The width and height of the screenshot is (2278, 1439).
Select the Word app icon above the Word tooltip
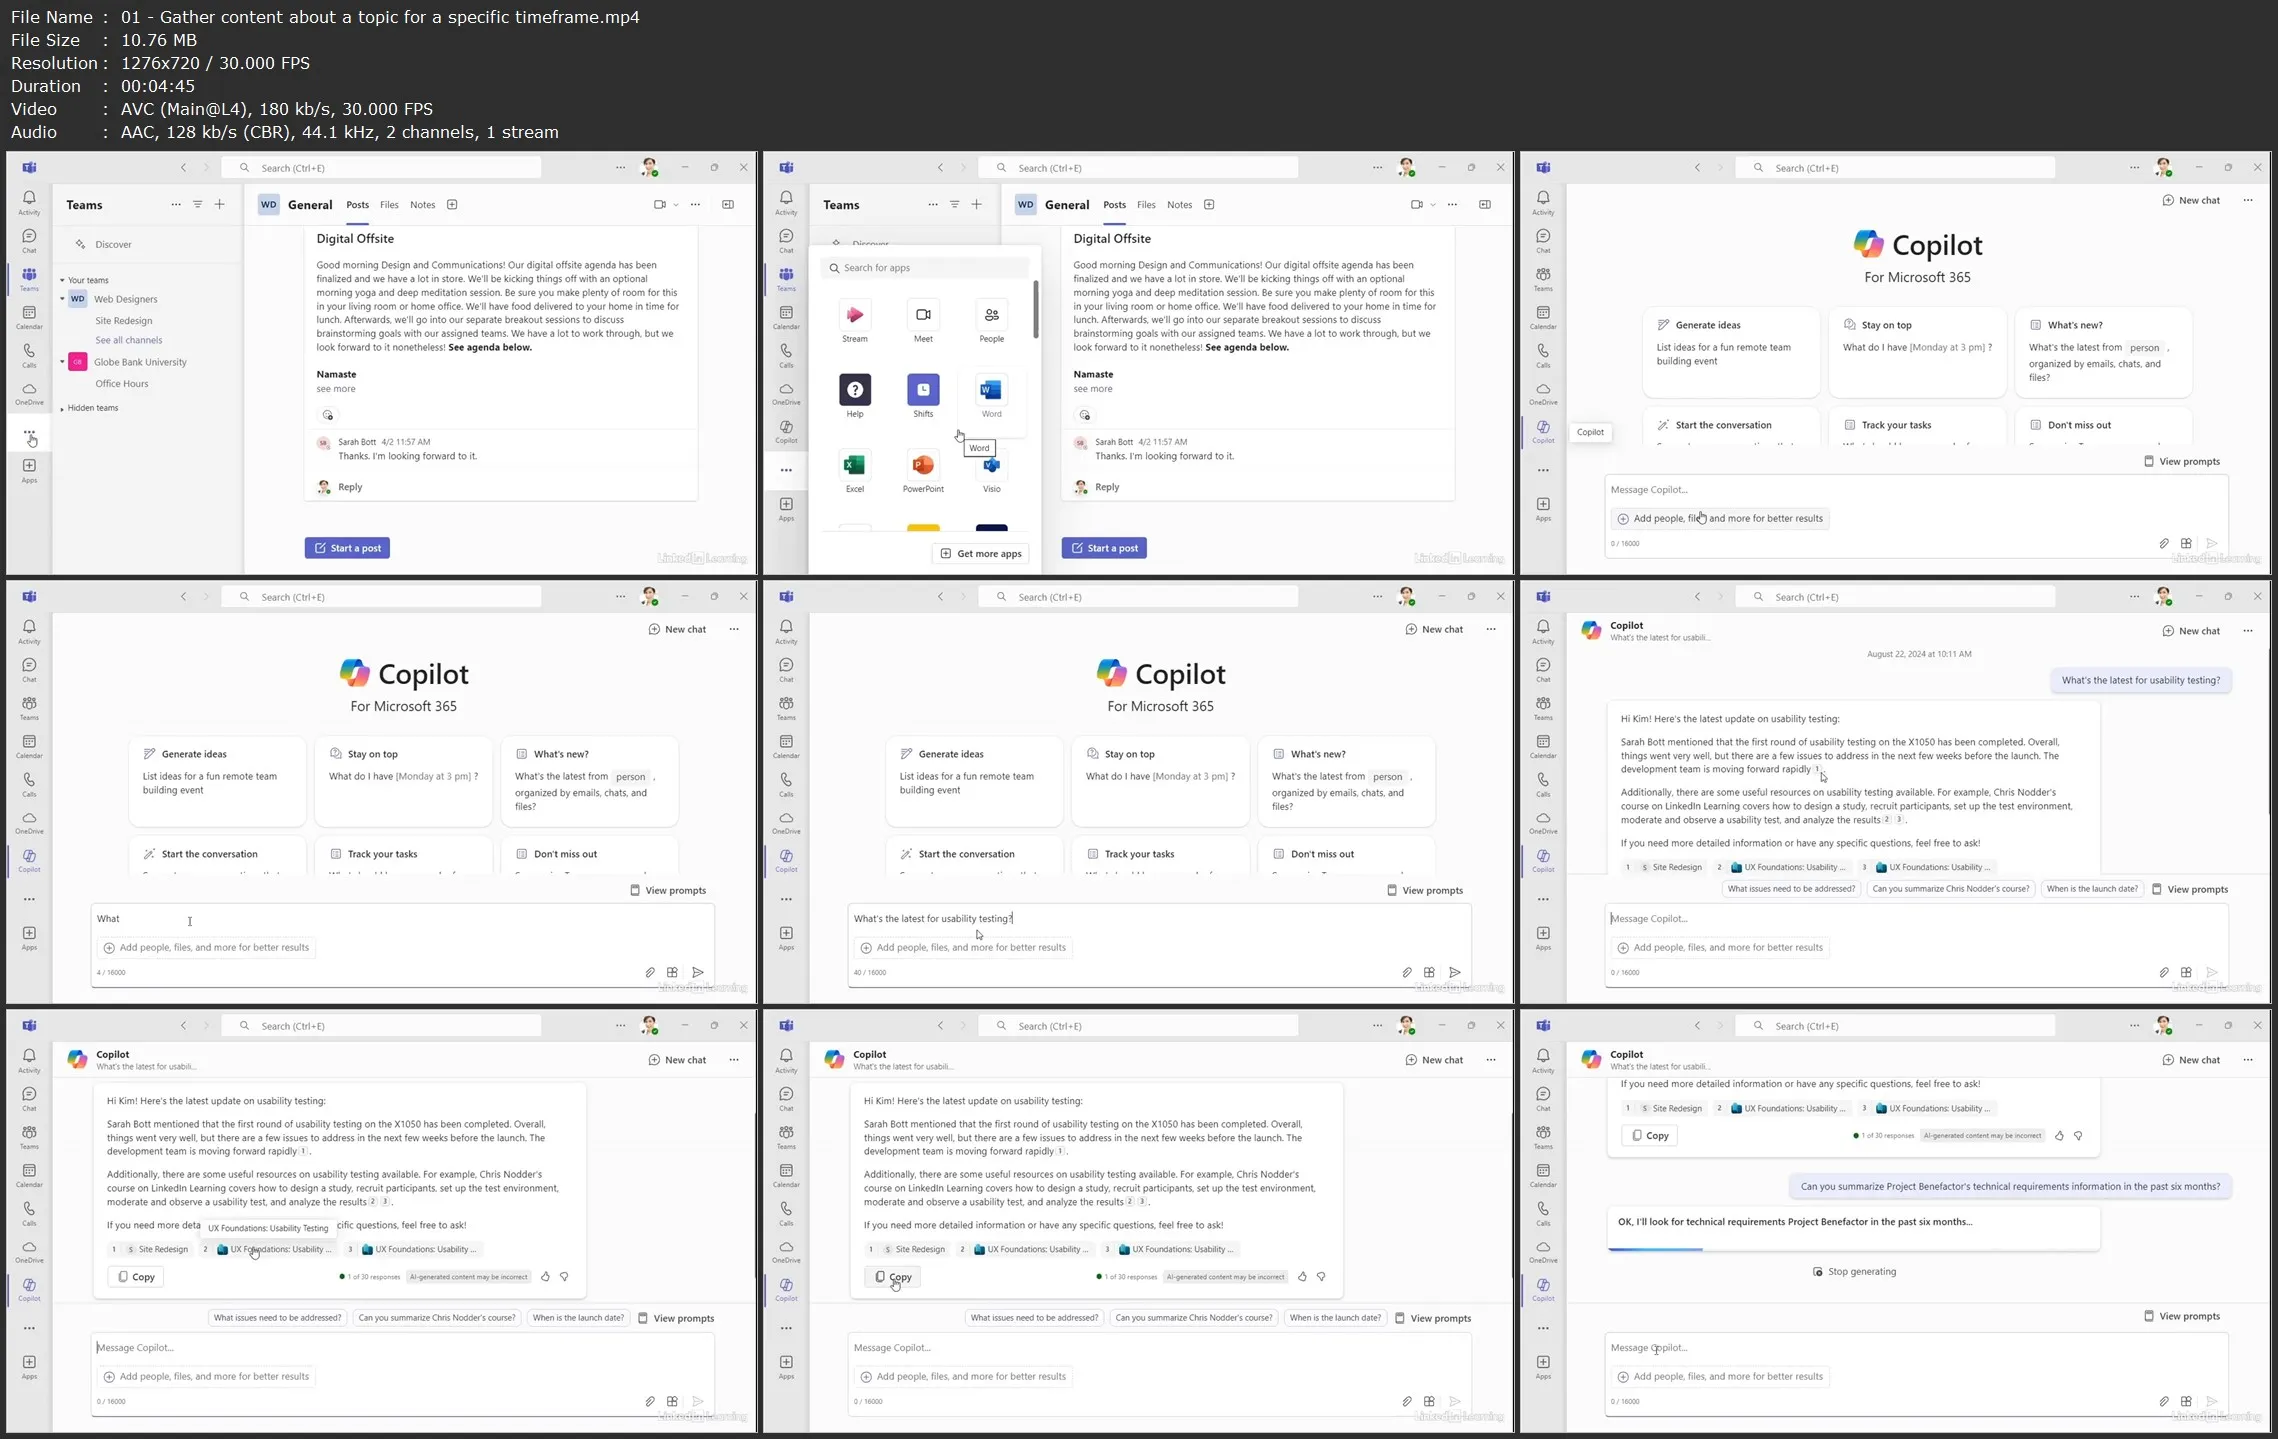tap(991, 390)
